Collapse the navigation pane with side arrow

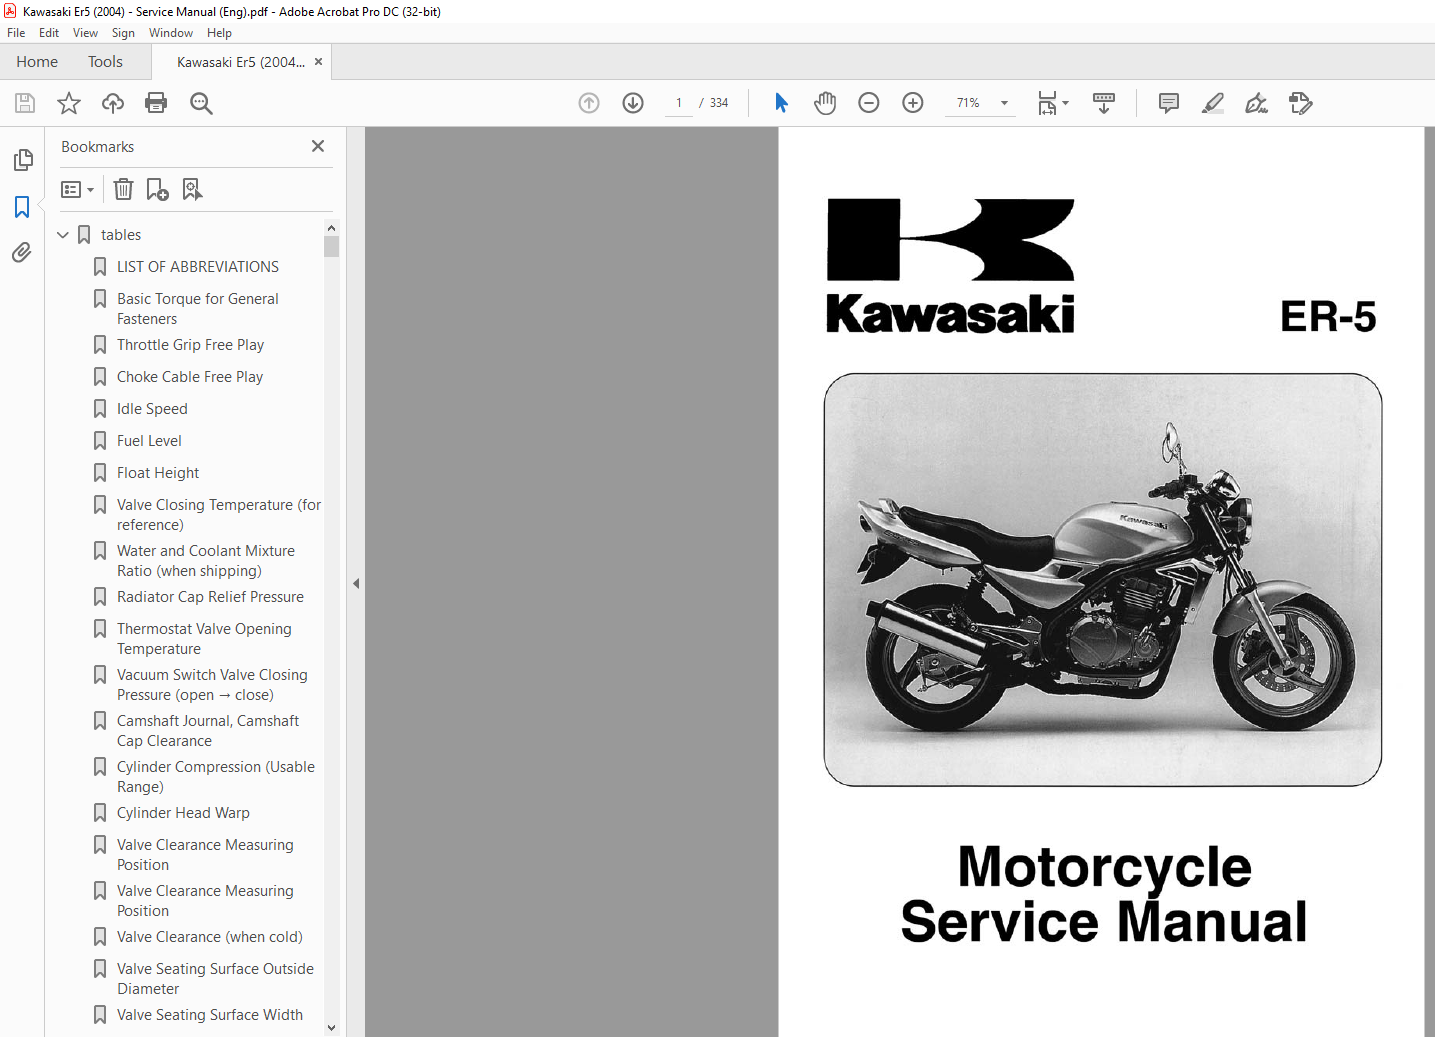pos(356,583)
